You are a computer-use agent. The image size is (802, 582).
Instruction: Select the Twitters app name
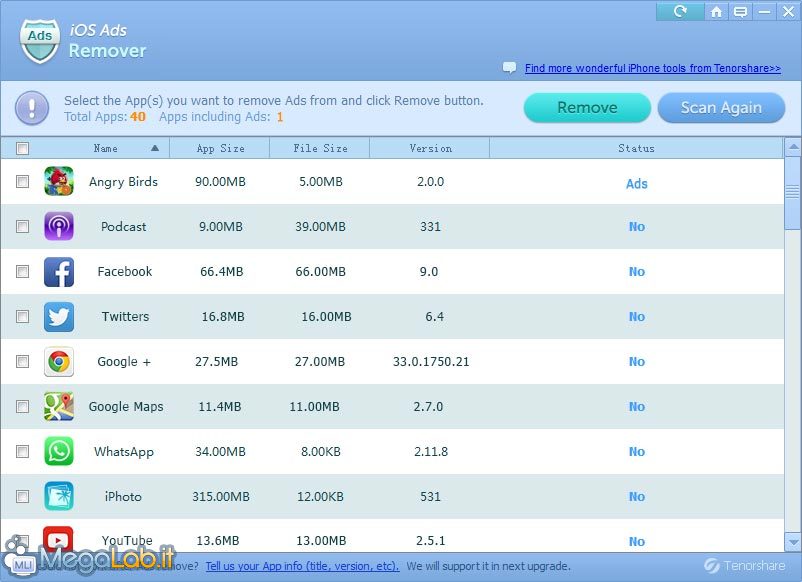click(125, 317)
